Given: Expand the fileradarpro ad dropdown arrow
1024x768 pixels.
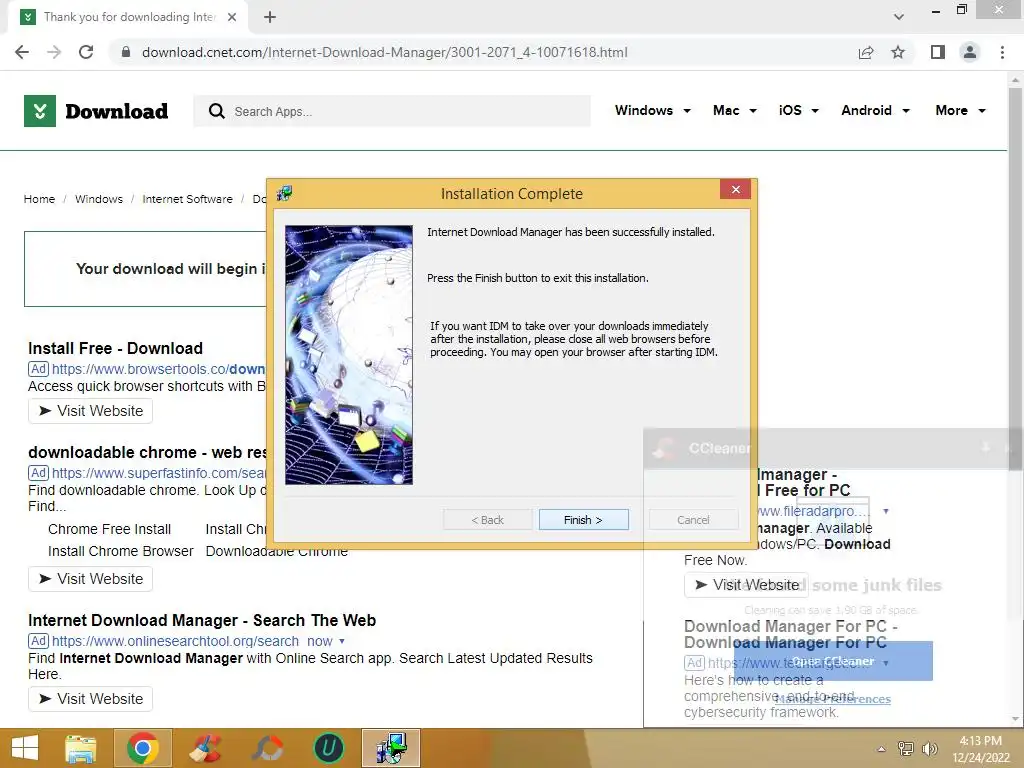Looking at the screenshot, I should pos(886,511).
